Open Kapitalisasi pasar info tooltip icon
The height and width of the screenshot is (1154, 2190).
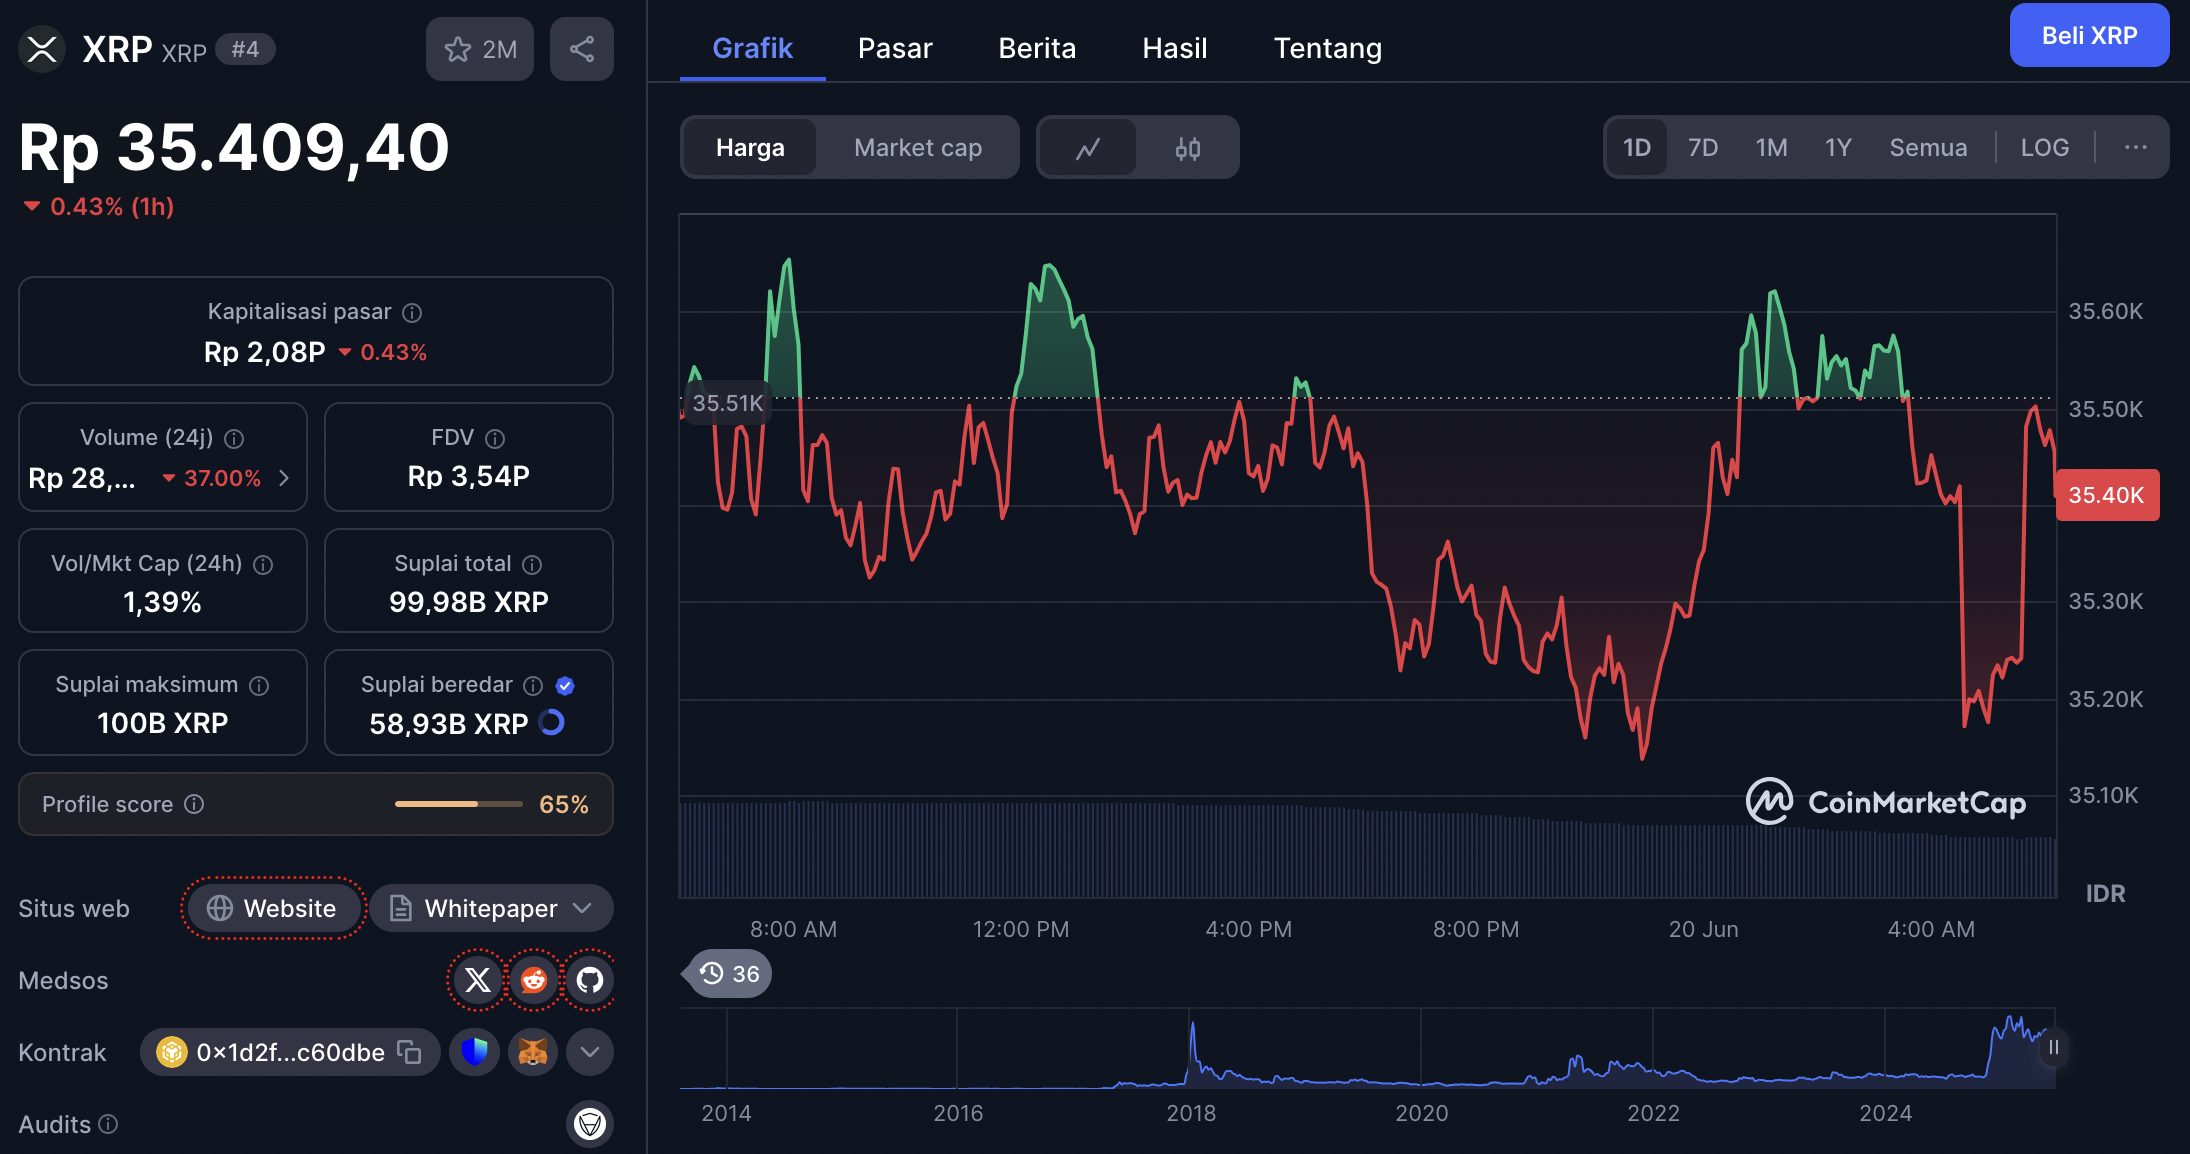412,313
